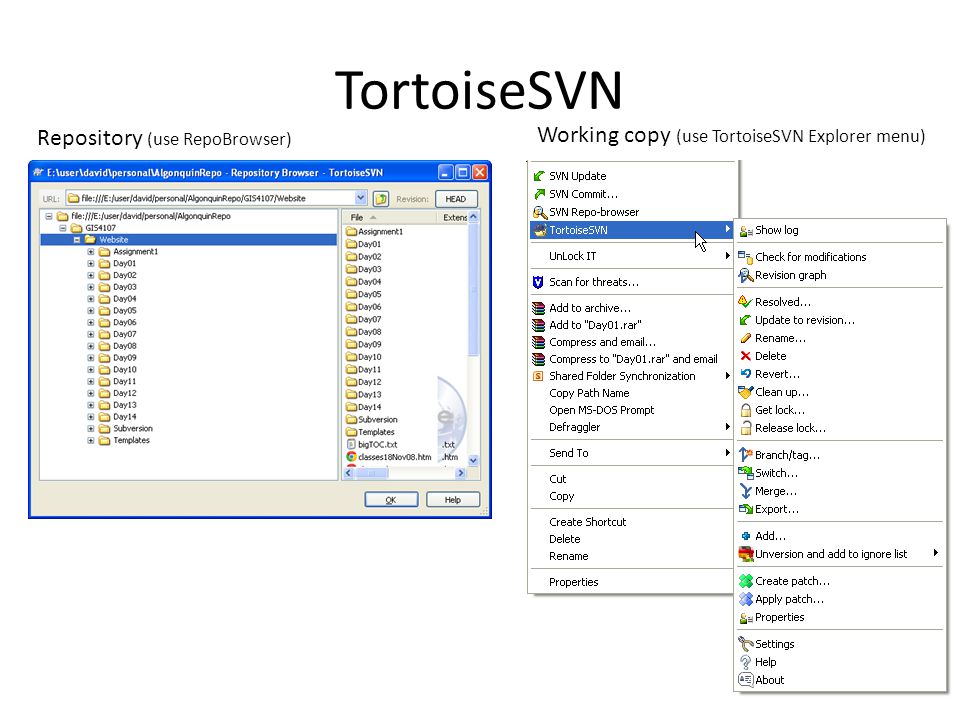Collapse the AlgonquinRepo root tree node
This screenshot has width=960, height=720.
49,216
